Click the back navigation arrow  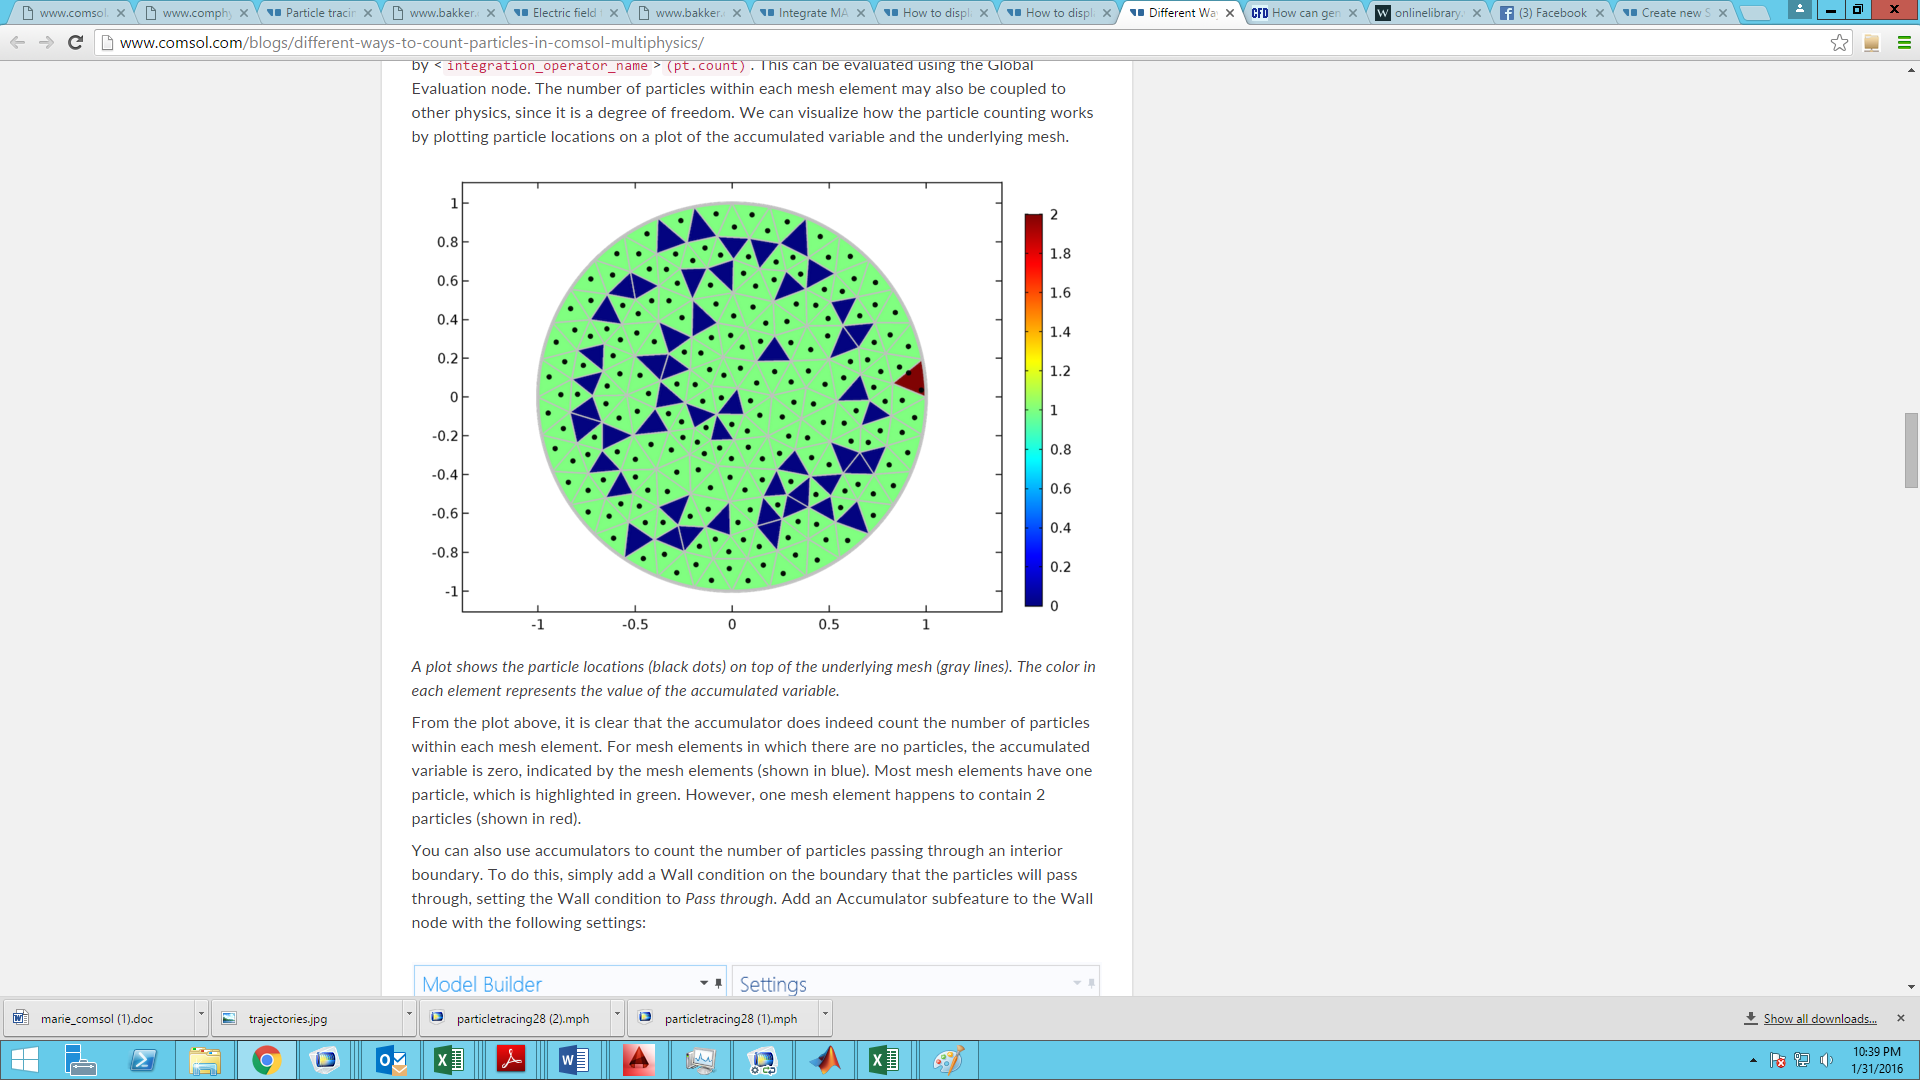[x=17, y=43]
